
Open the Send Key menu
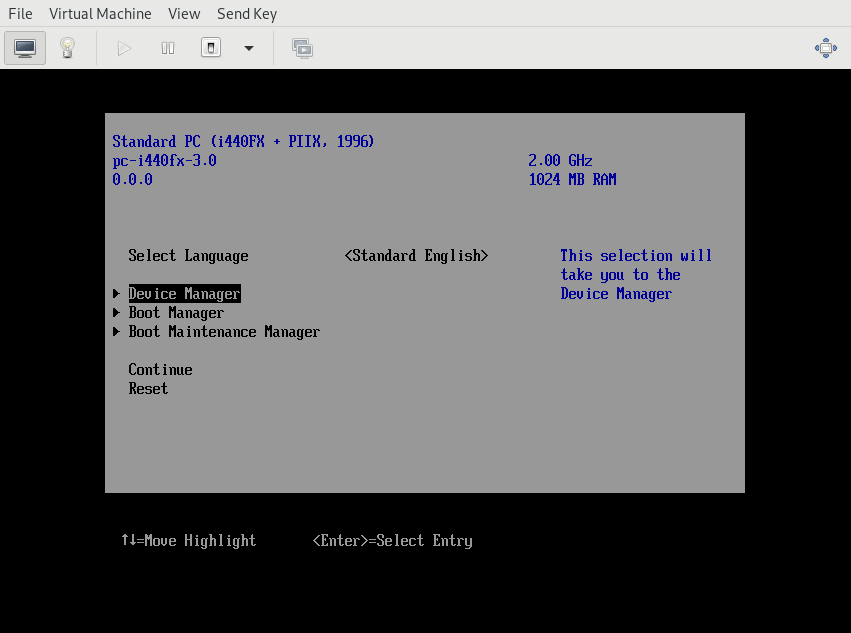247,14
